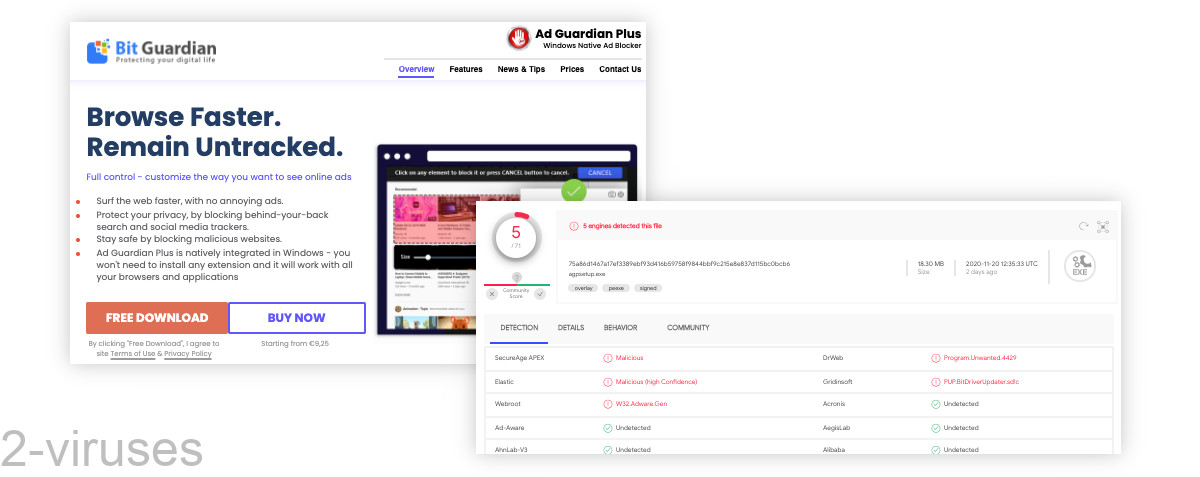
Task: Go to News & Tips page
Action: (521, 69)
